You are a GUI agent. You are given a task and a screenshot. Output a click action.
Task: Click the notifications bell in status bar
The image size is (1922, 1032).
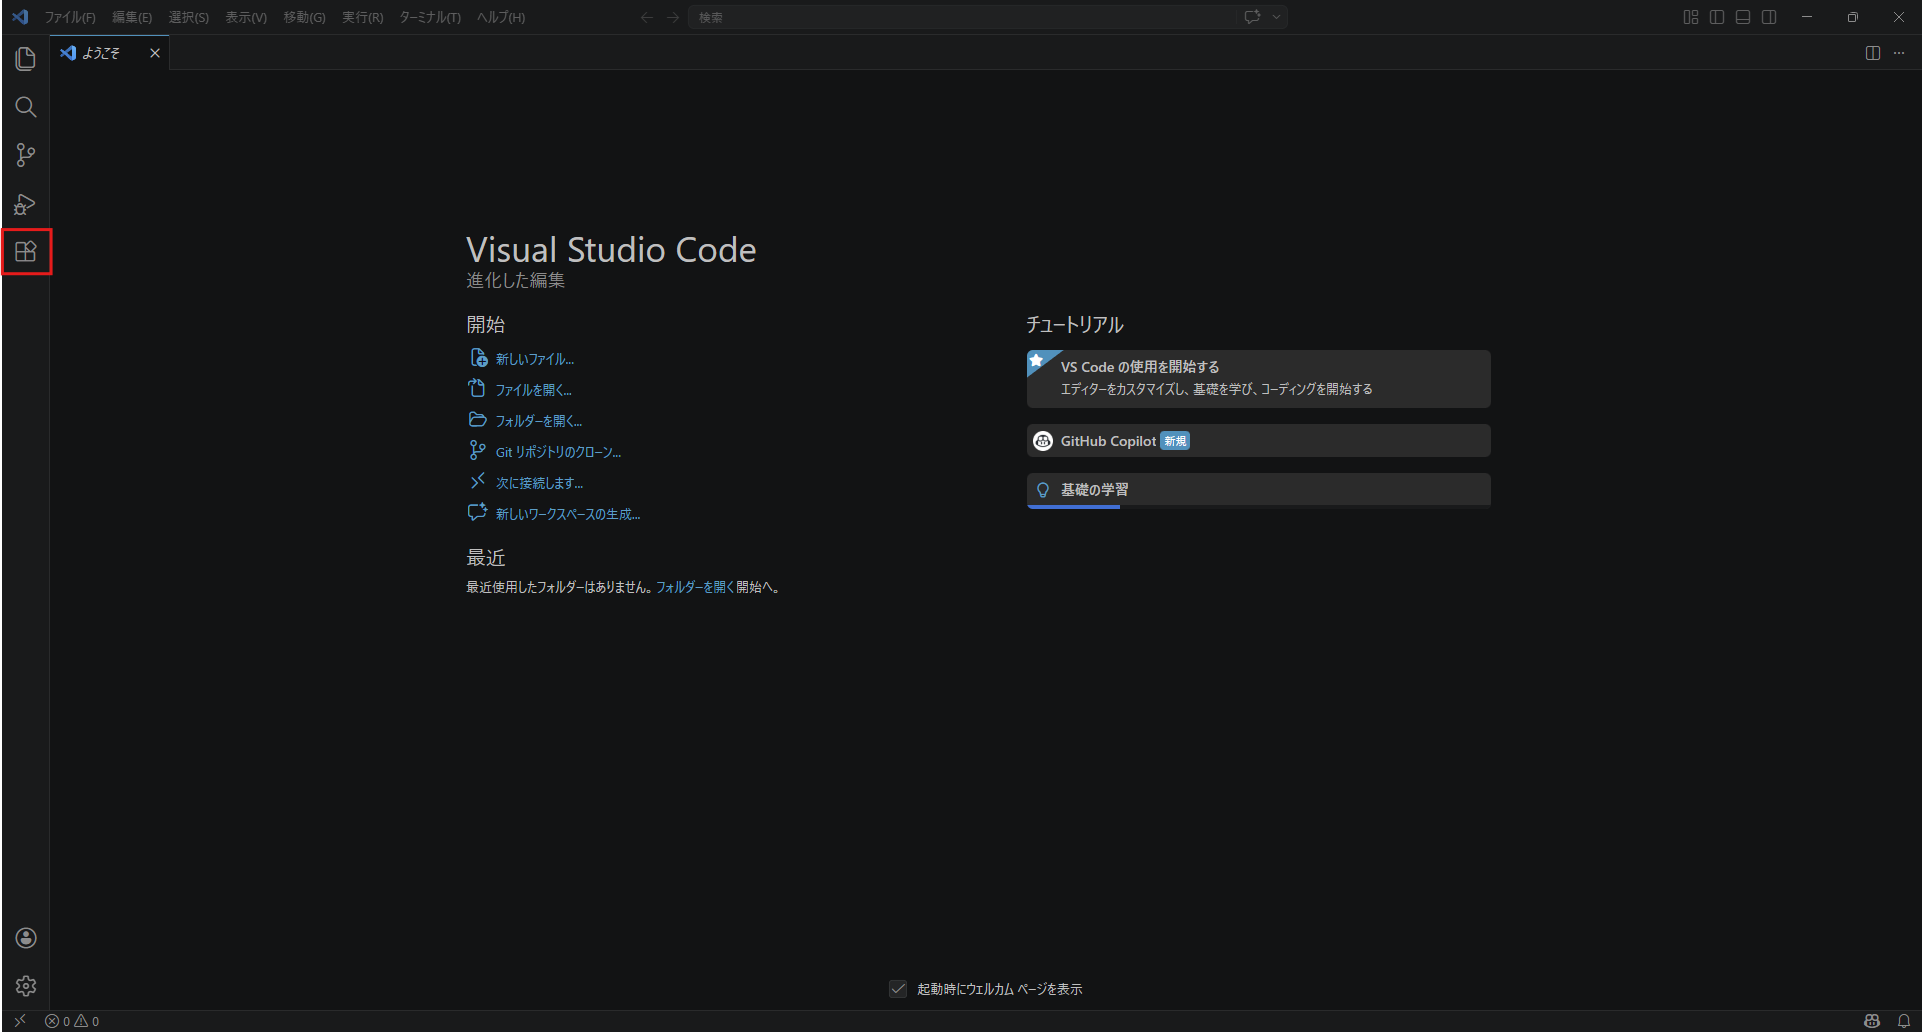1904,1021
